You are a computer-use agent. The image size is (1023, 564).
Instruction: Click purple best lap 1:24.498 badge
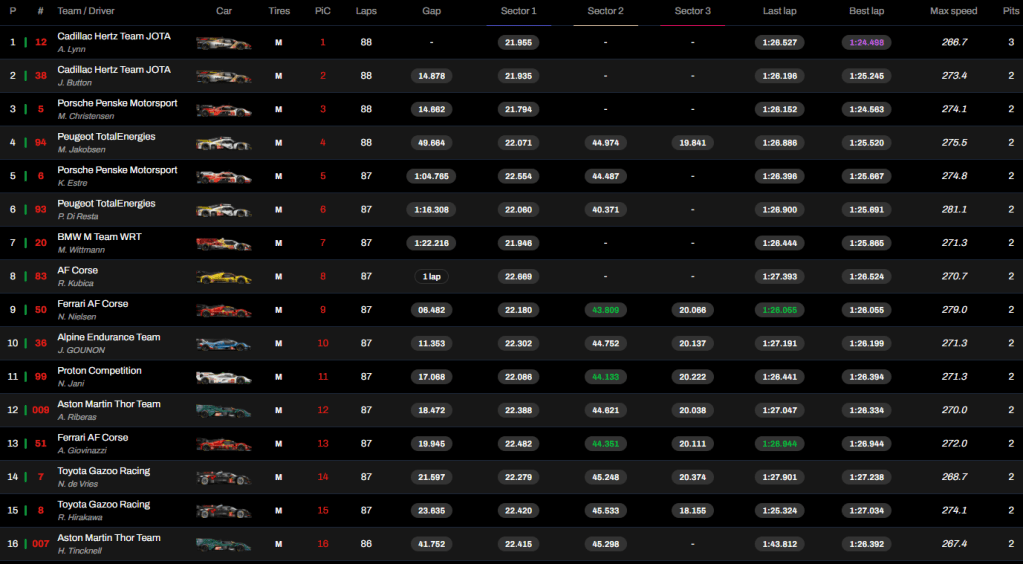click(866, 42)
